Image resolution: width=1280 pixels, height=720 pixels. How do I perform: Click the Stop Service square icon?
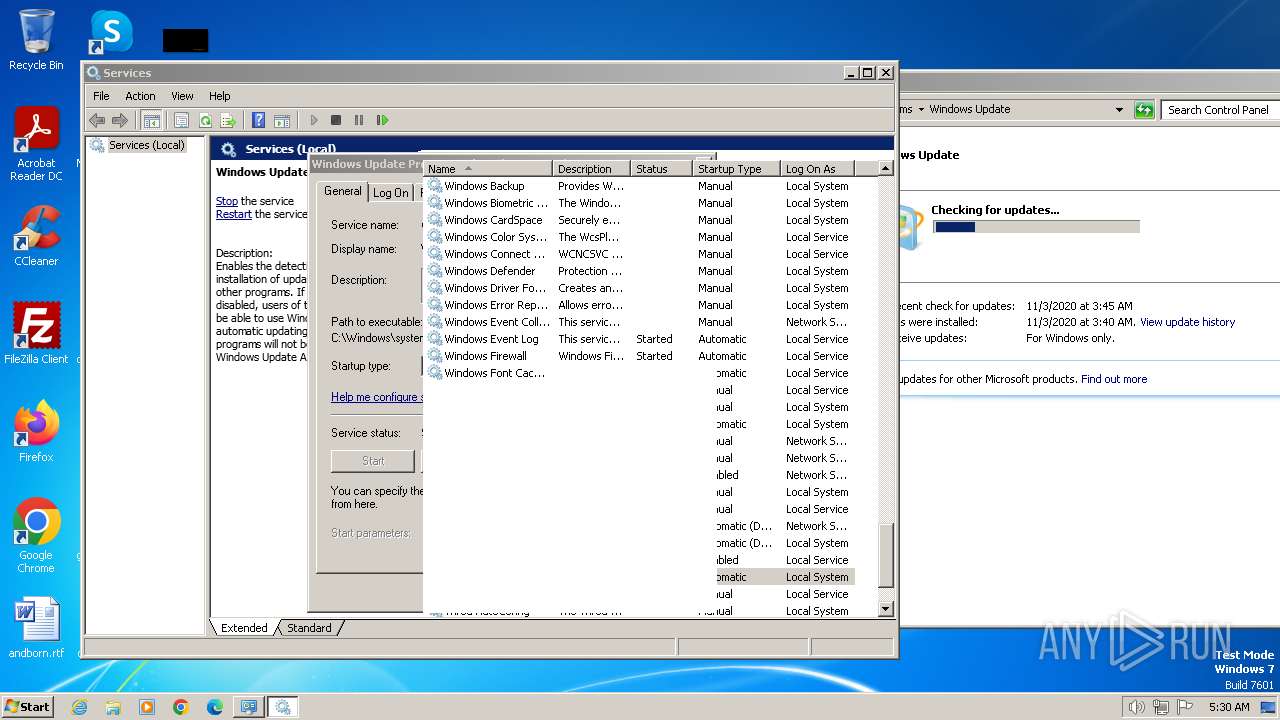pyautogui.click(x=336, y=120)
